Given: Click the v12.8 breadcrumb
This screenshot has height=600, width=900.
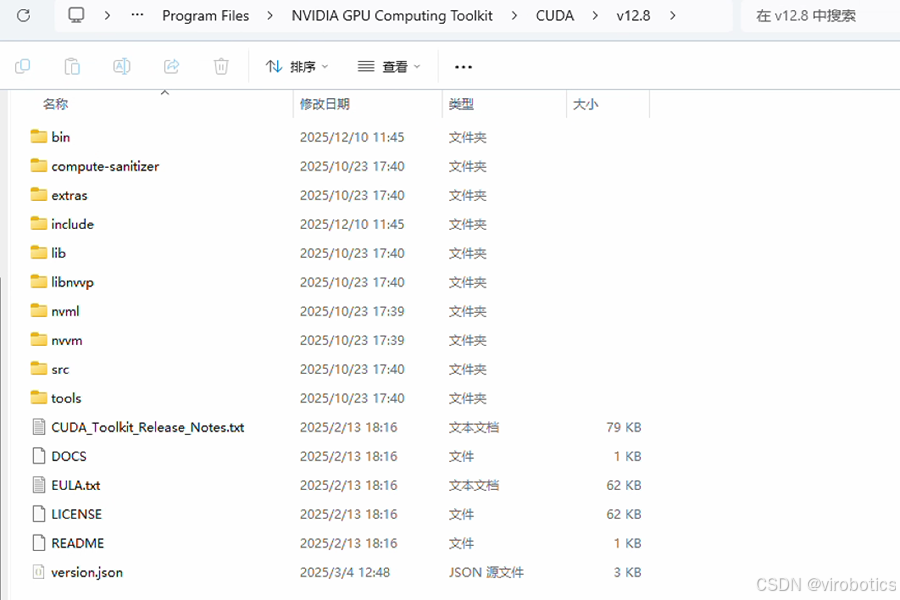Looking at the screenshot, I should pyautogui.click(x=633, y=16).
